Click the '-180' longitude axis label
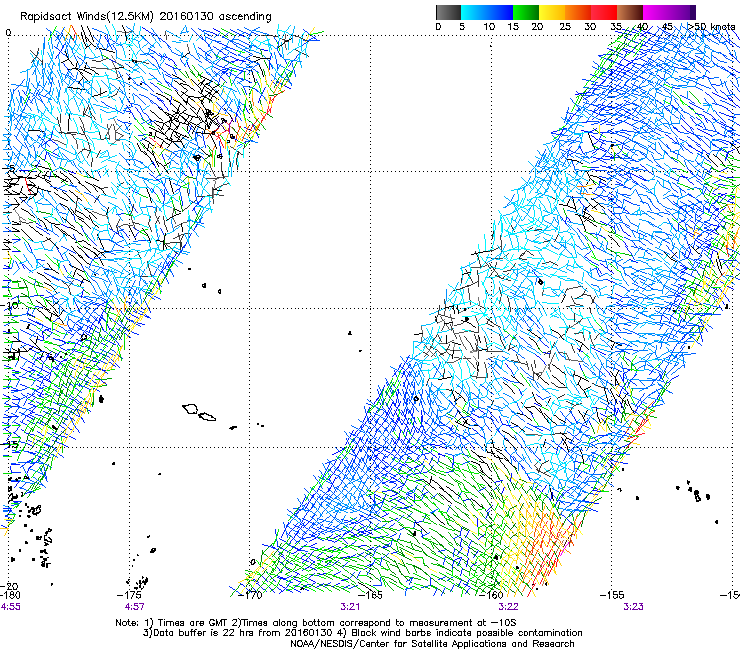740x650 pixels. [10, 595]
